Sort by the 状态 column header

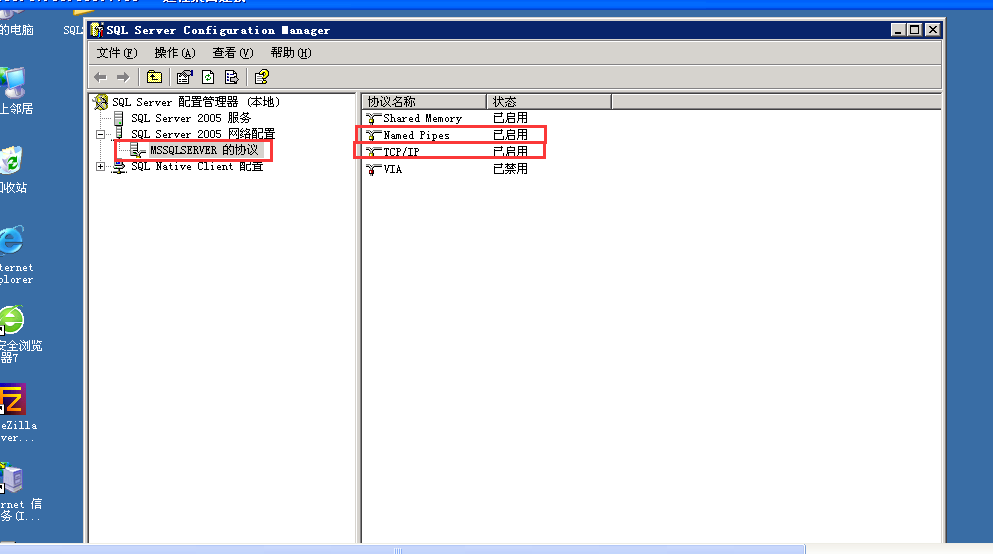click(549, 101)
